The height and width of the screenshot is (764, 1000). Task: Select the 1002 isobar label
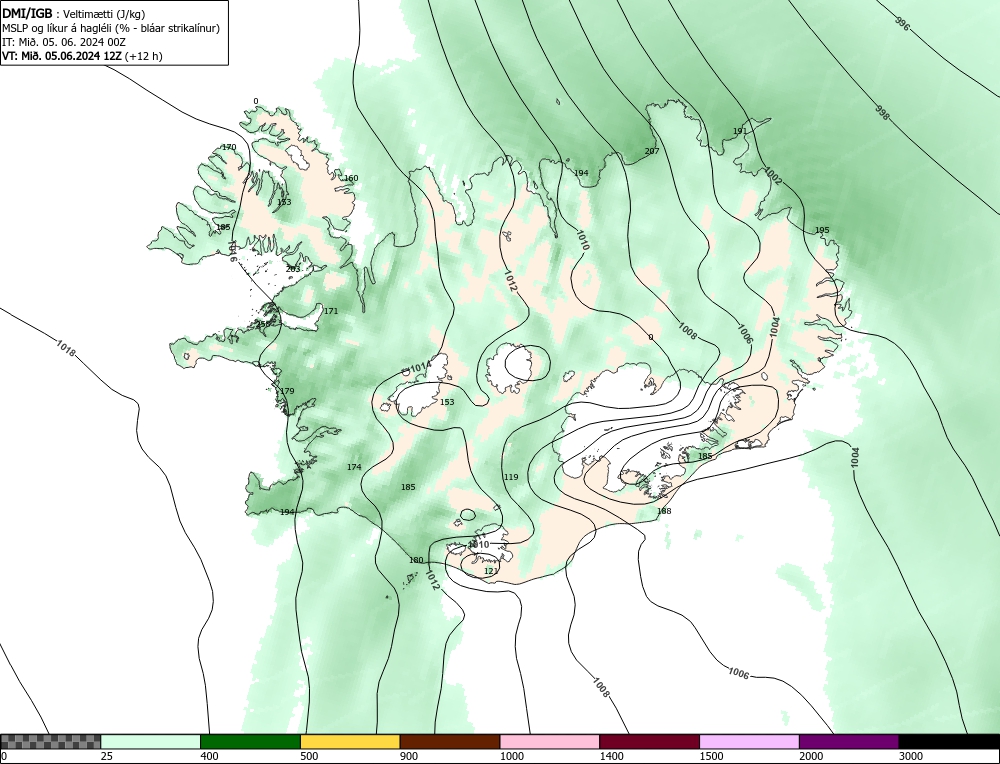pyautogui.click(x=773, y=177)
